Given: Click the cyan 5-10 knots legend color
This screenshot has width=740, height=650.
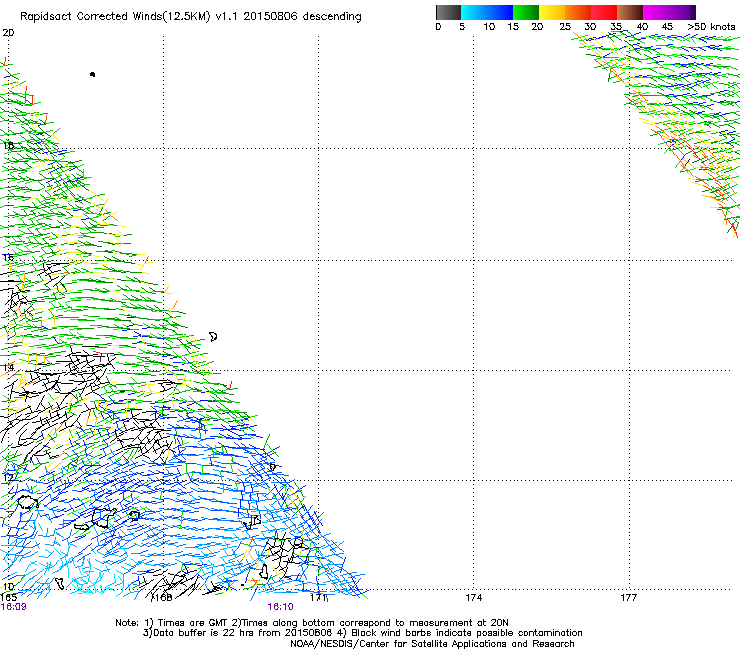Looking at the screenshot, I should point(474,12).
